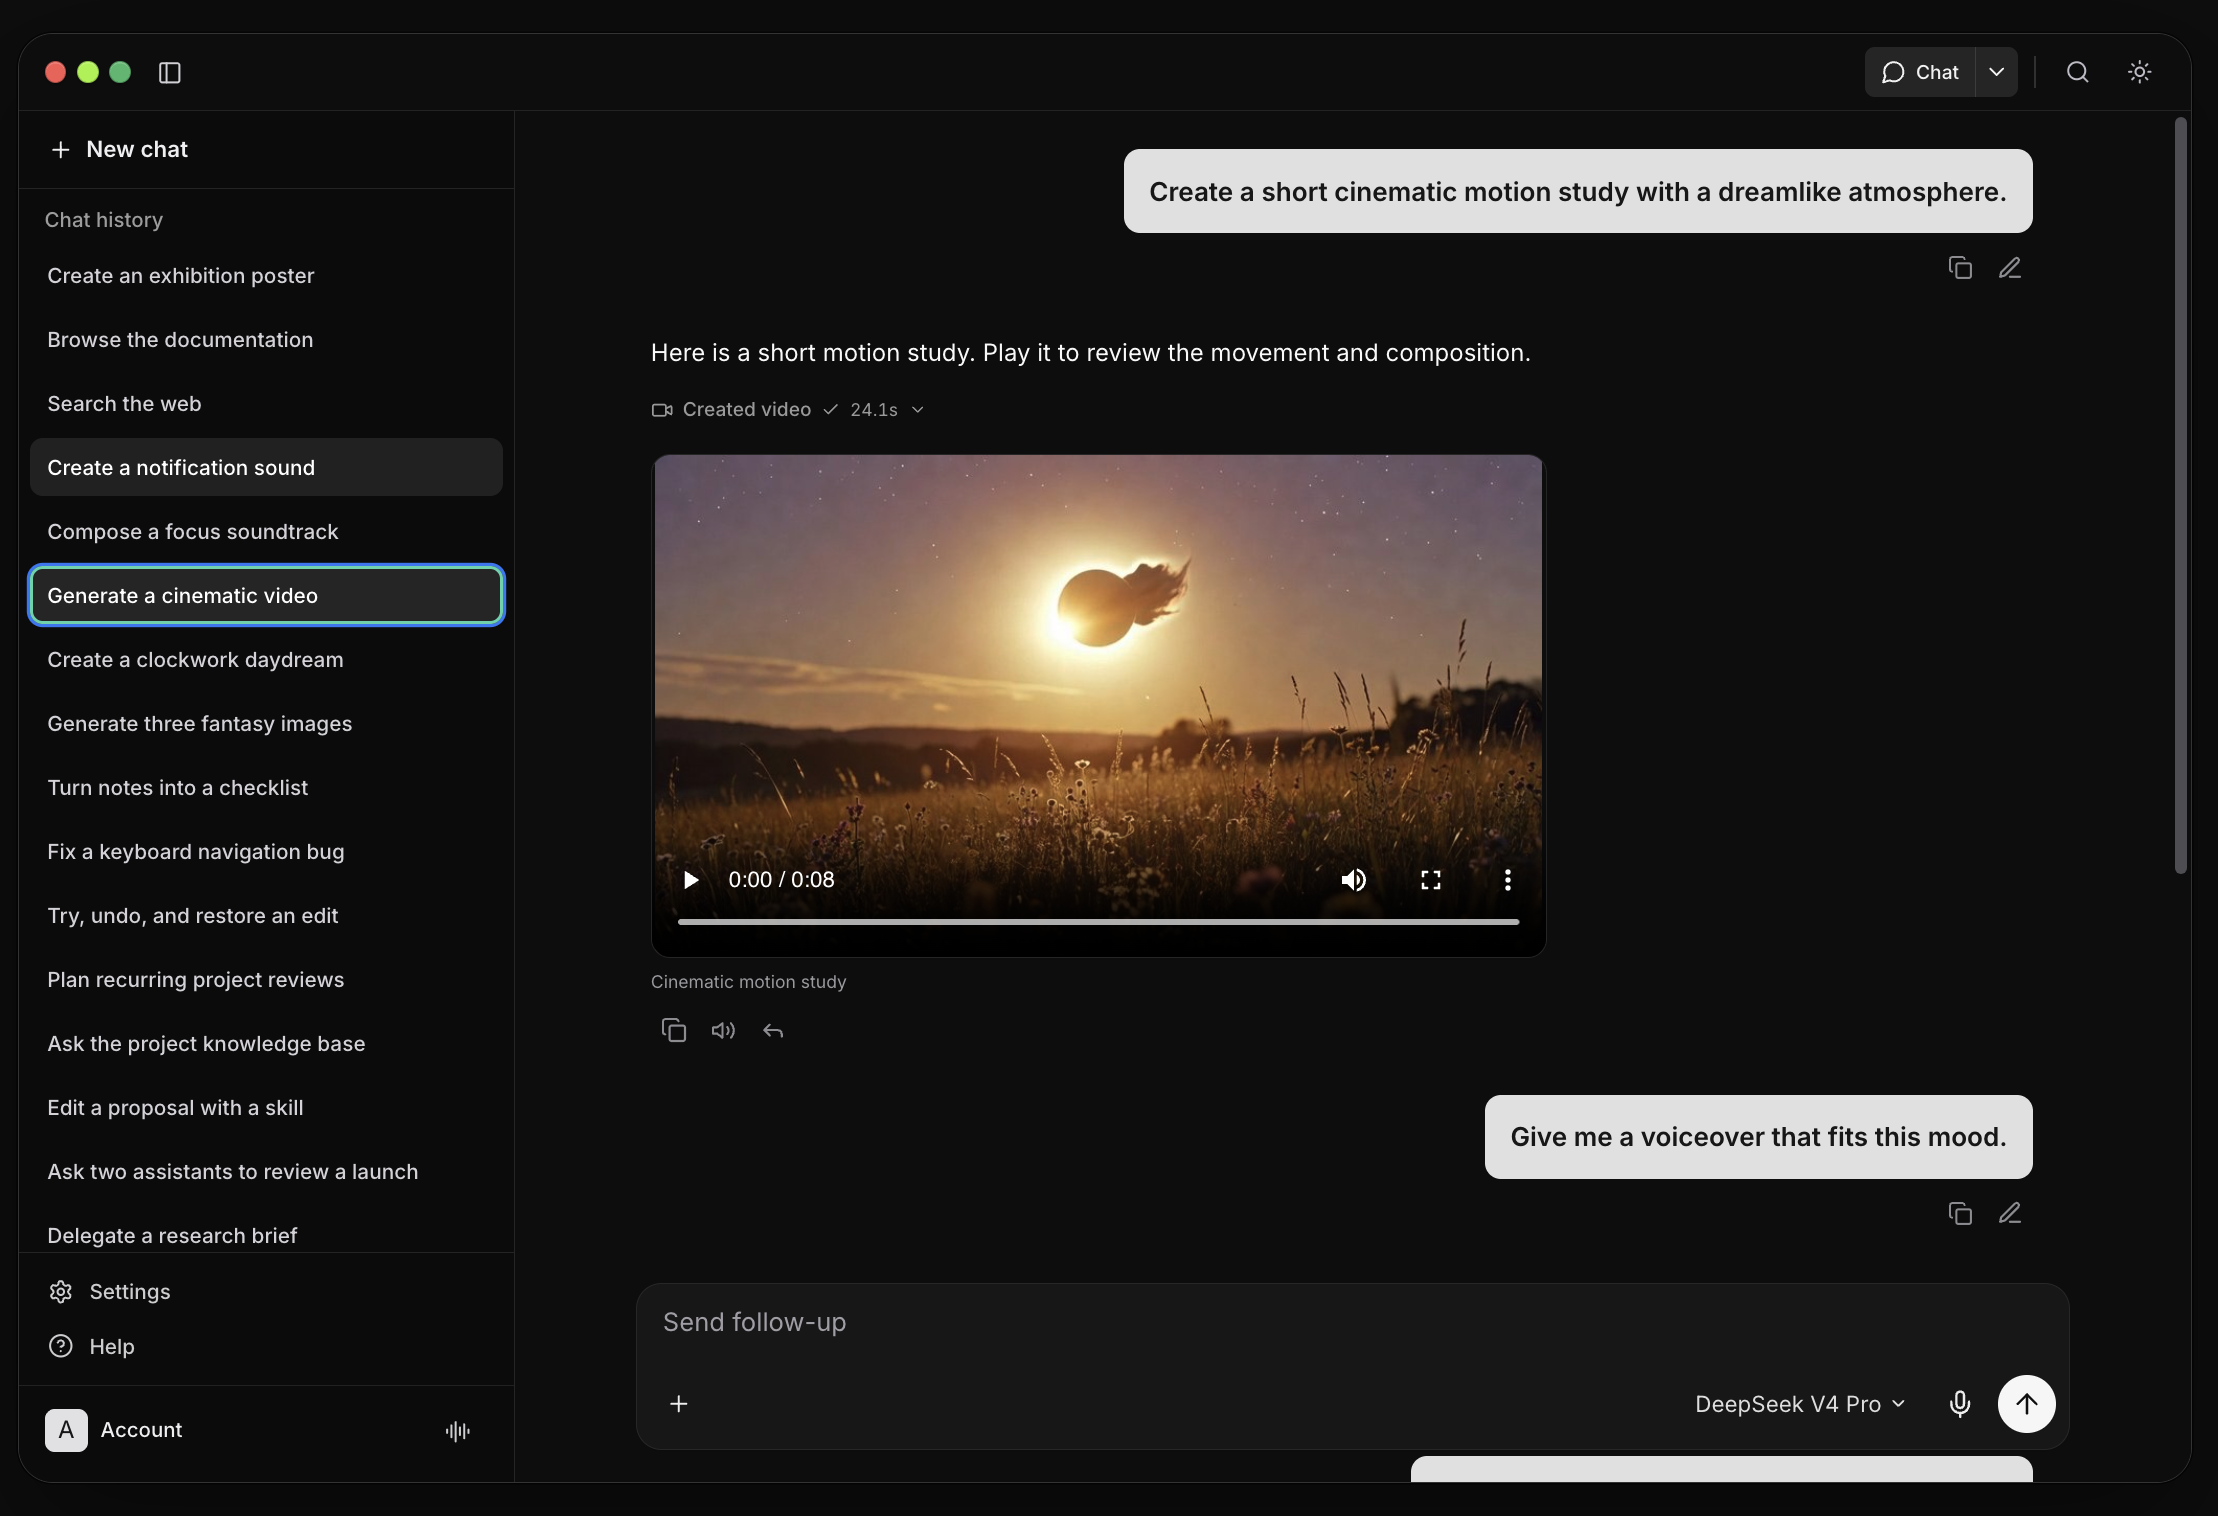
Task: Open the Create a clockwork daydream chat
Action: (x=266, y=660)
